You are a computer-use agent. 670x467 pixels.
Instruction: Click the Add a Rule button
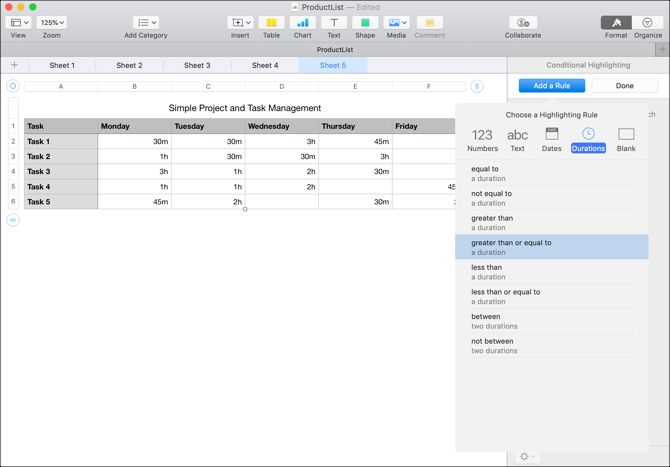[x=552, y=86]
